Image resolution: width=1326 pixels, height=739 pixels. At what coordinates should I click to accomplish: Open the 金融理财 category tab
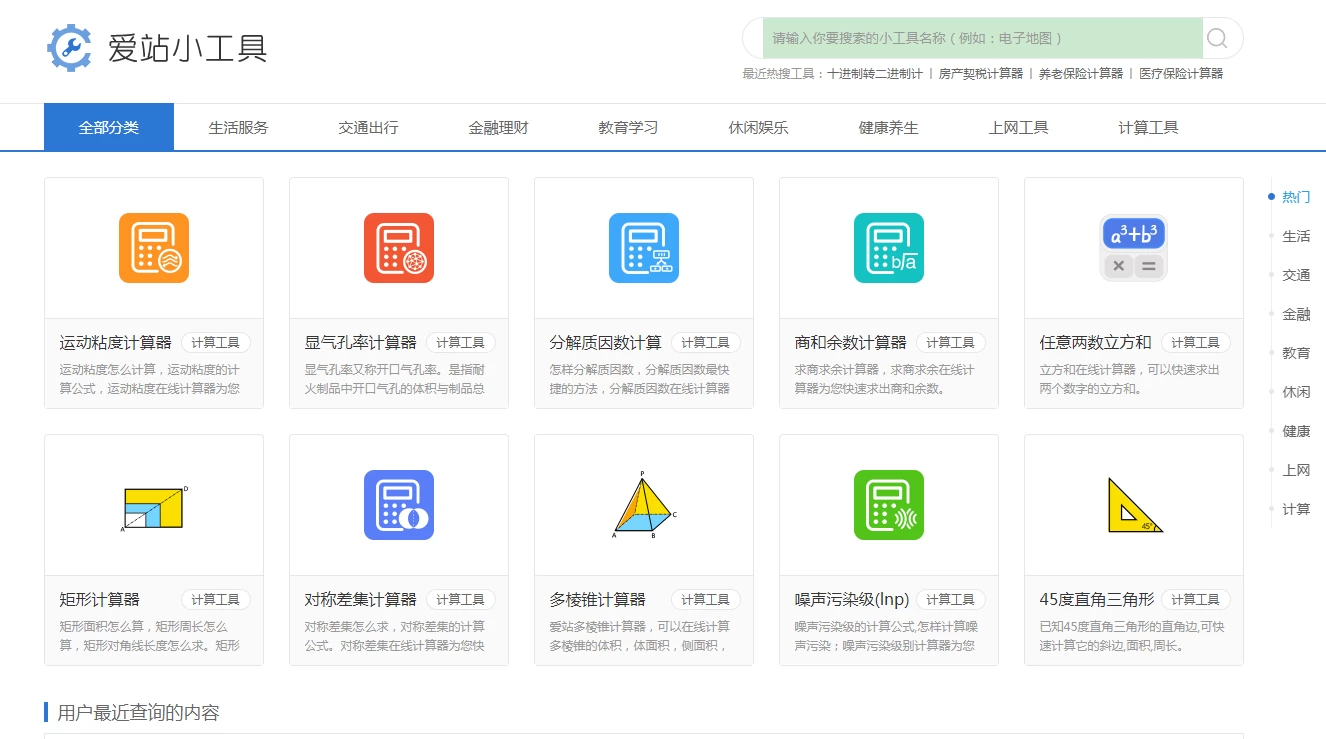point(497,126)
